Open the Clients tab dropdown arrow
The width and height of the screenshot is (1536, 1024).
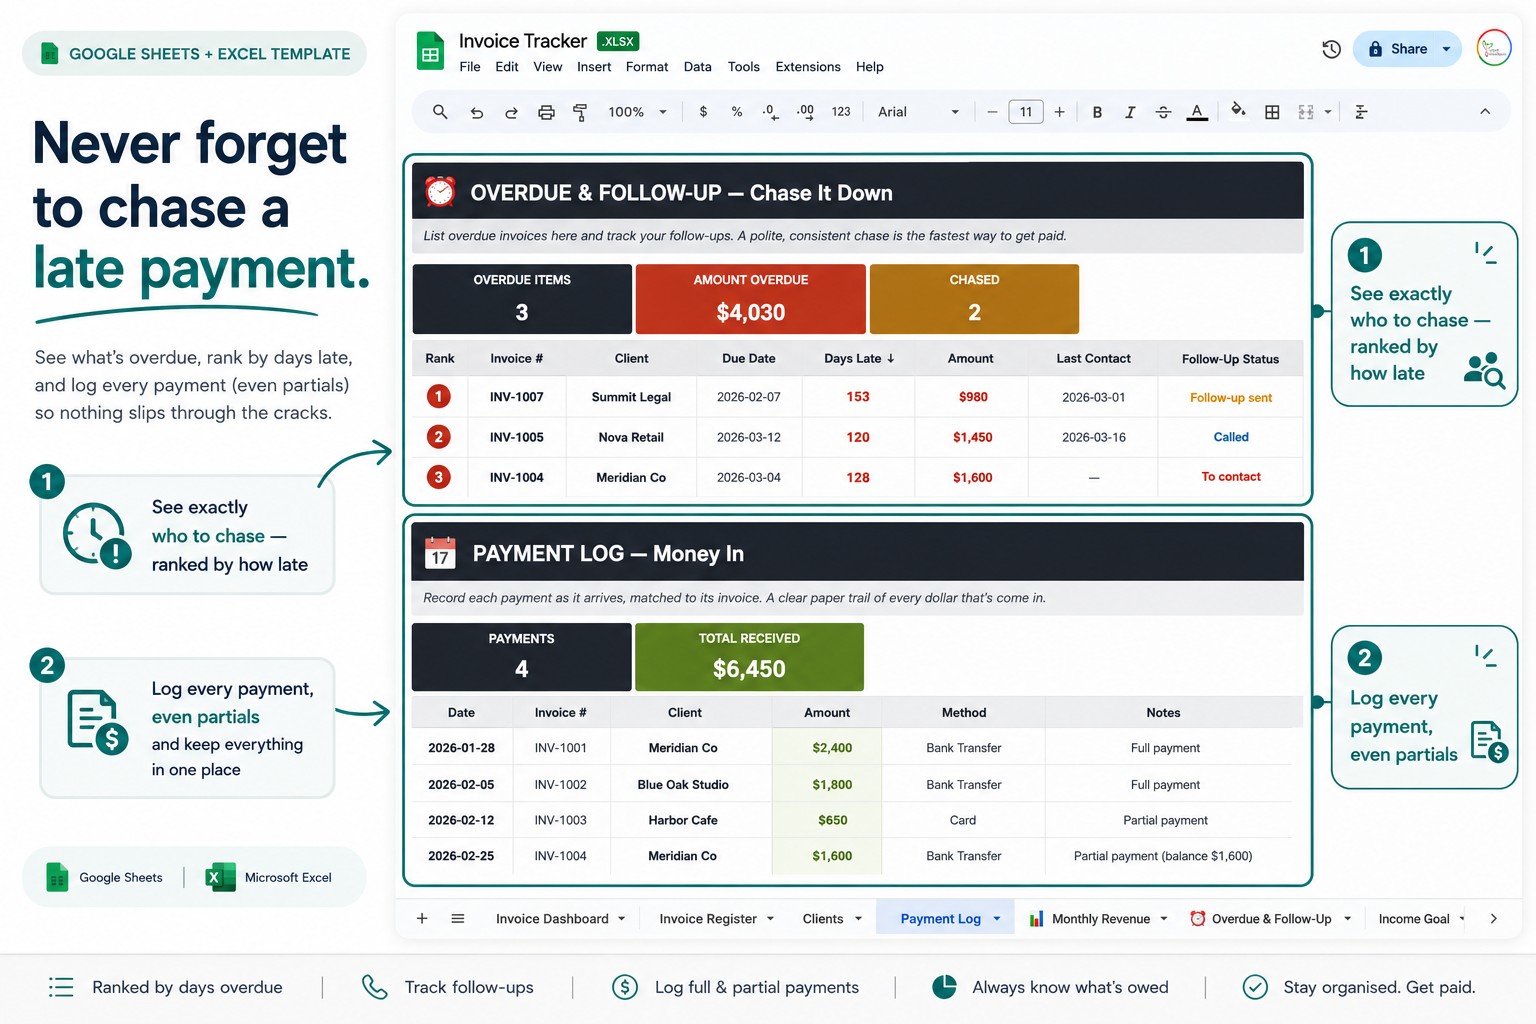tap(858, 919)
